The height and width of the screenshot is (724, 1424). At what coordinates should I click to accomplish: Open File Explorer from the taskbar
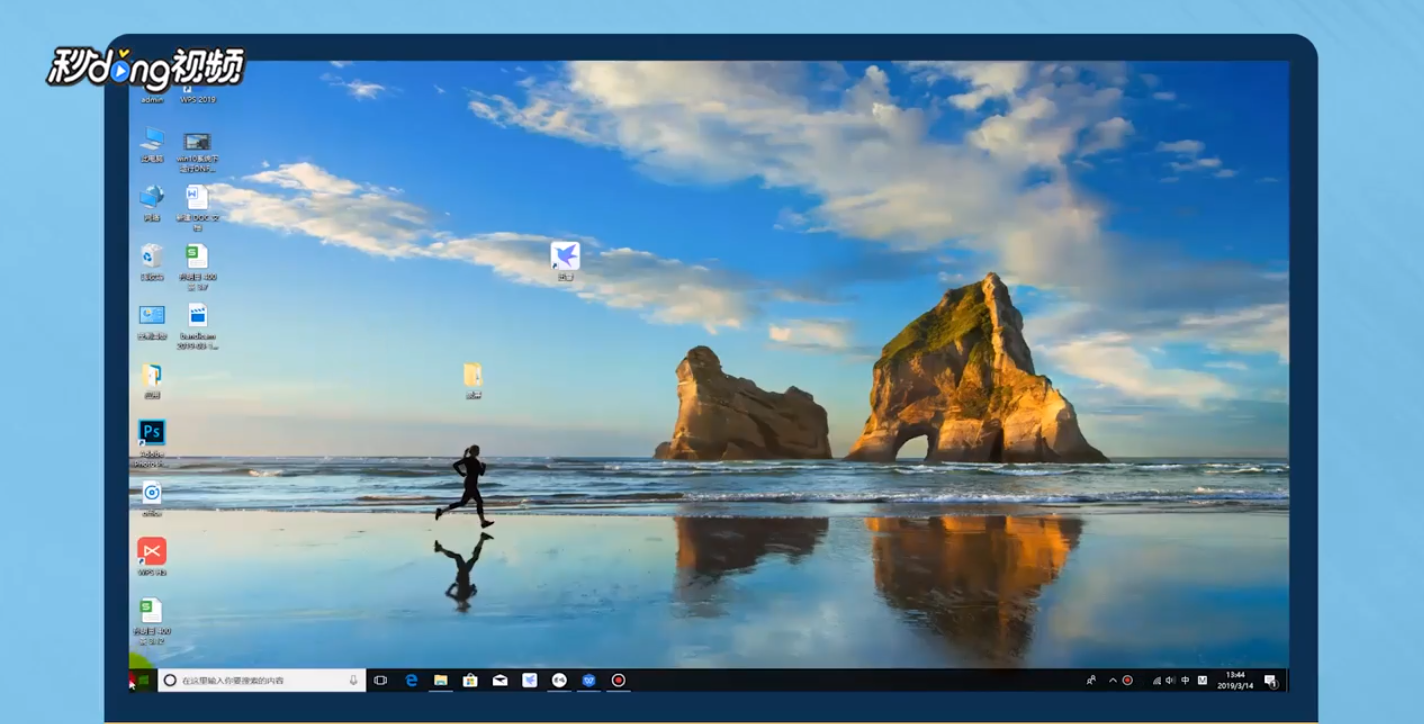(x=440, y=679)
